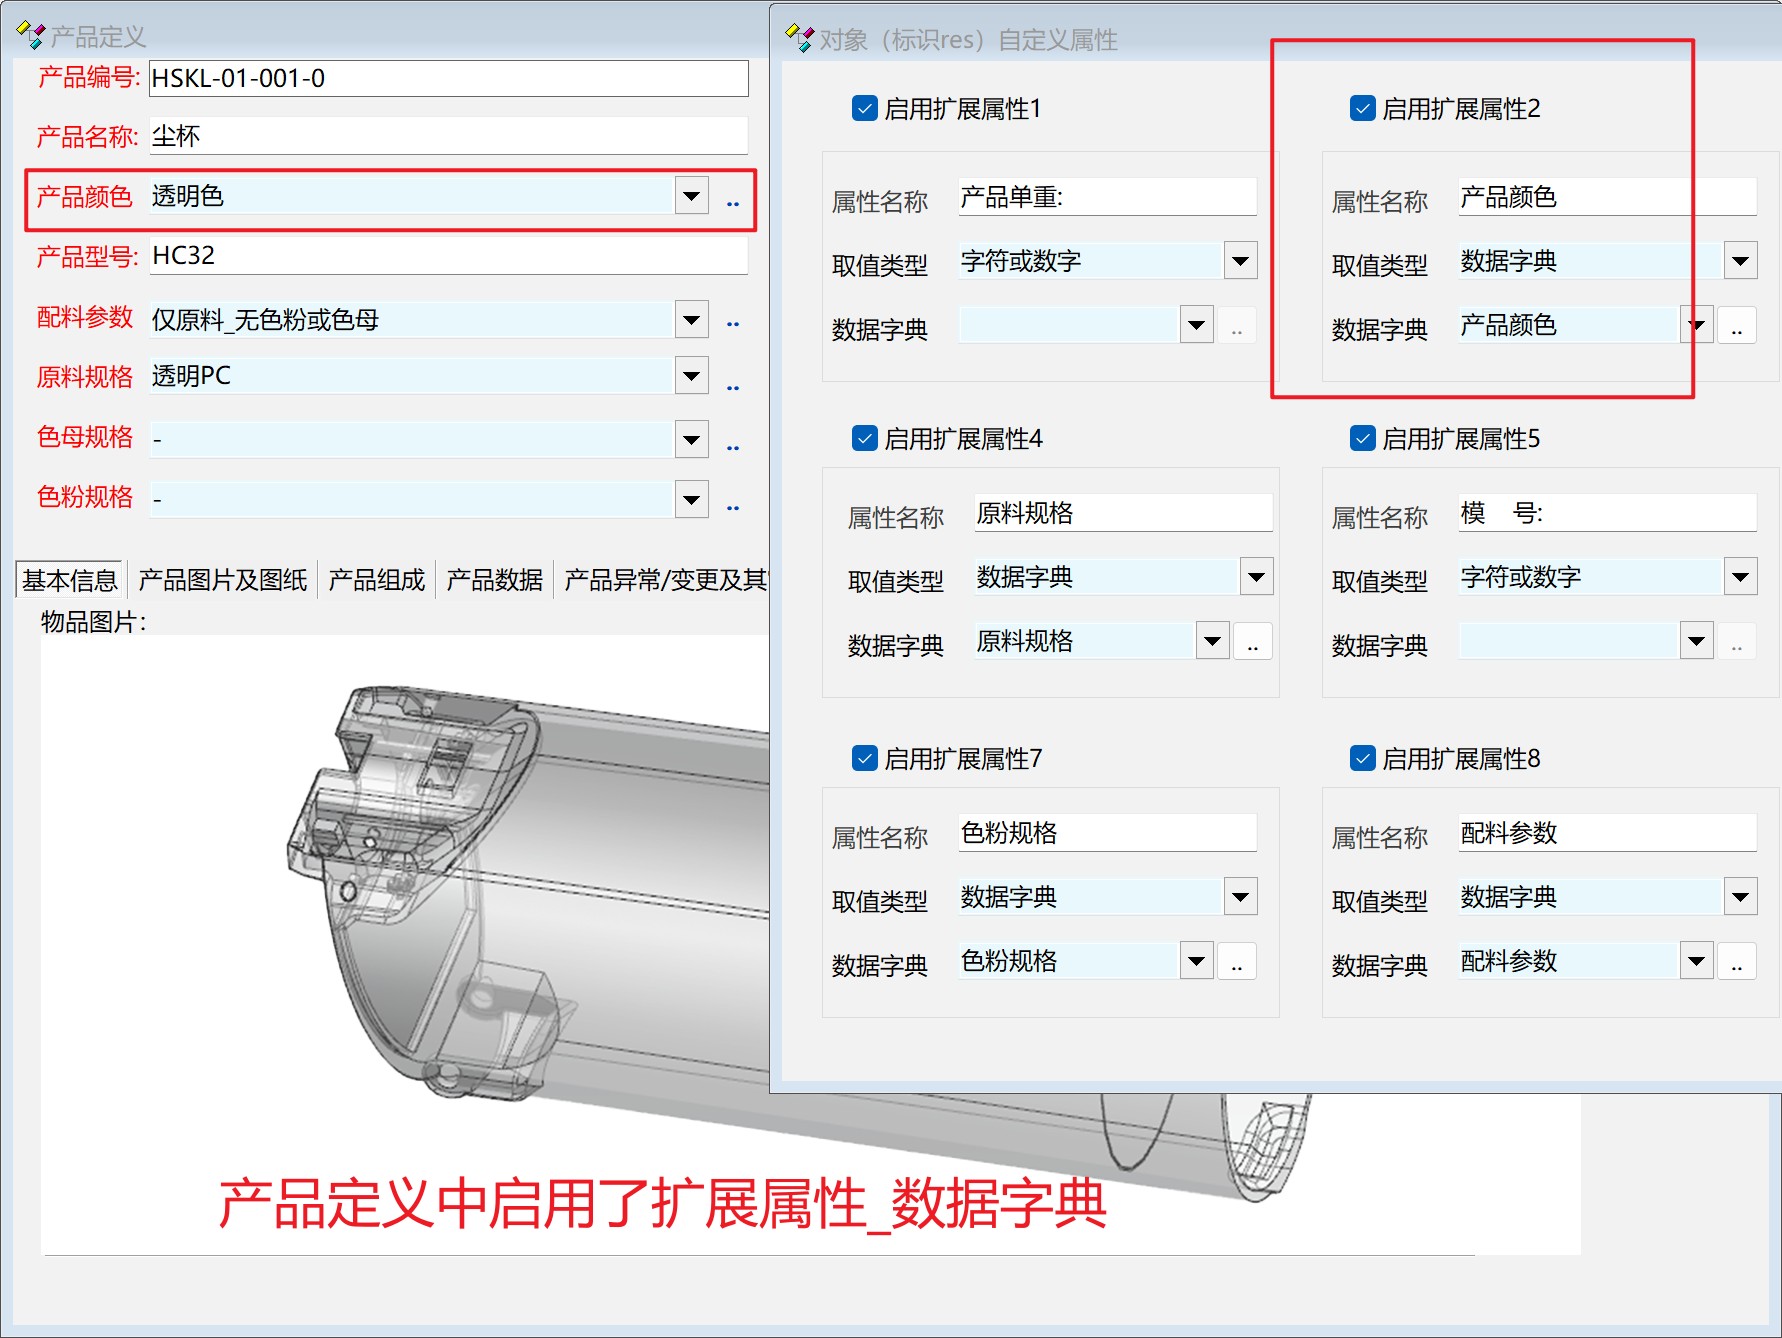Toggle the 启用扩展属性2 checkbox
The width and height of the screenshot is (1782, 1338).
pyautogui.click(x=1362, y=108)
